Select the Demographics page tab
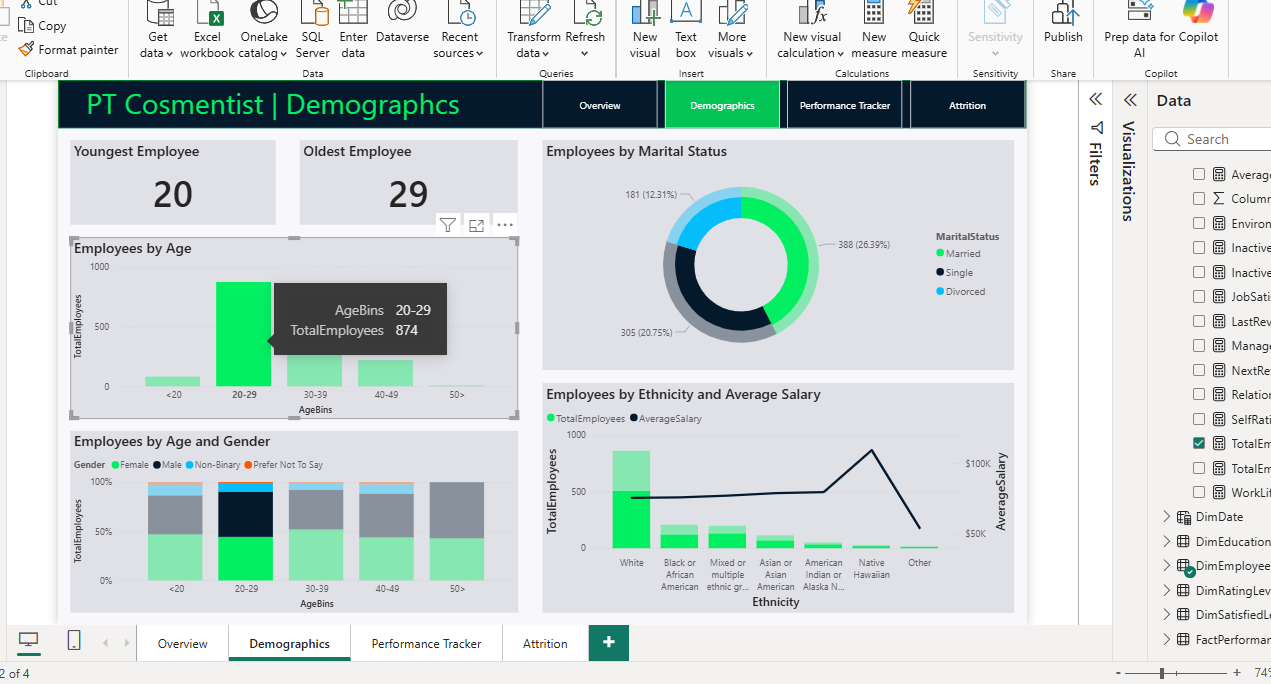Image resolution: width=1271 pixels, height=684 pixels. click(290, 643)
